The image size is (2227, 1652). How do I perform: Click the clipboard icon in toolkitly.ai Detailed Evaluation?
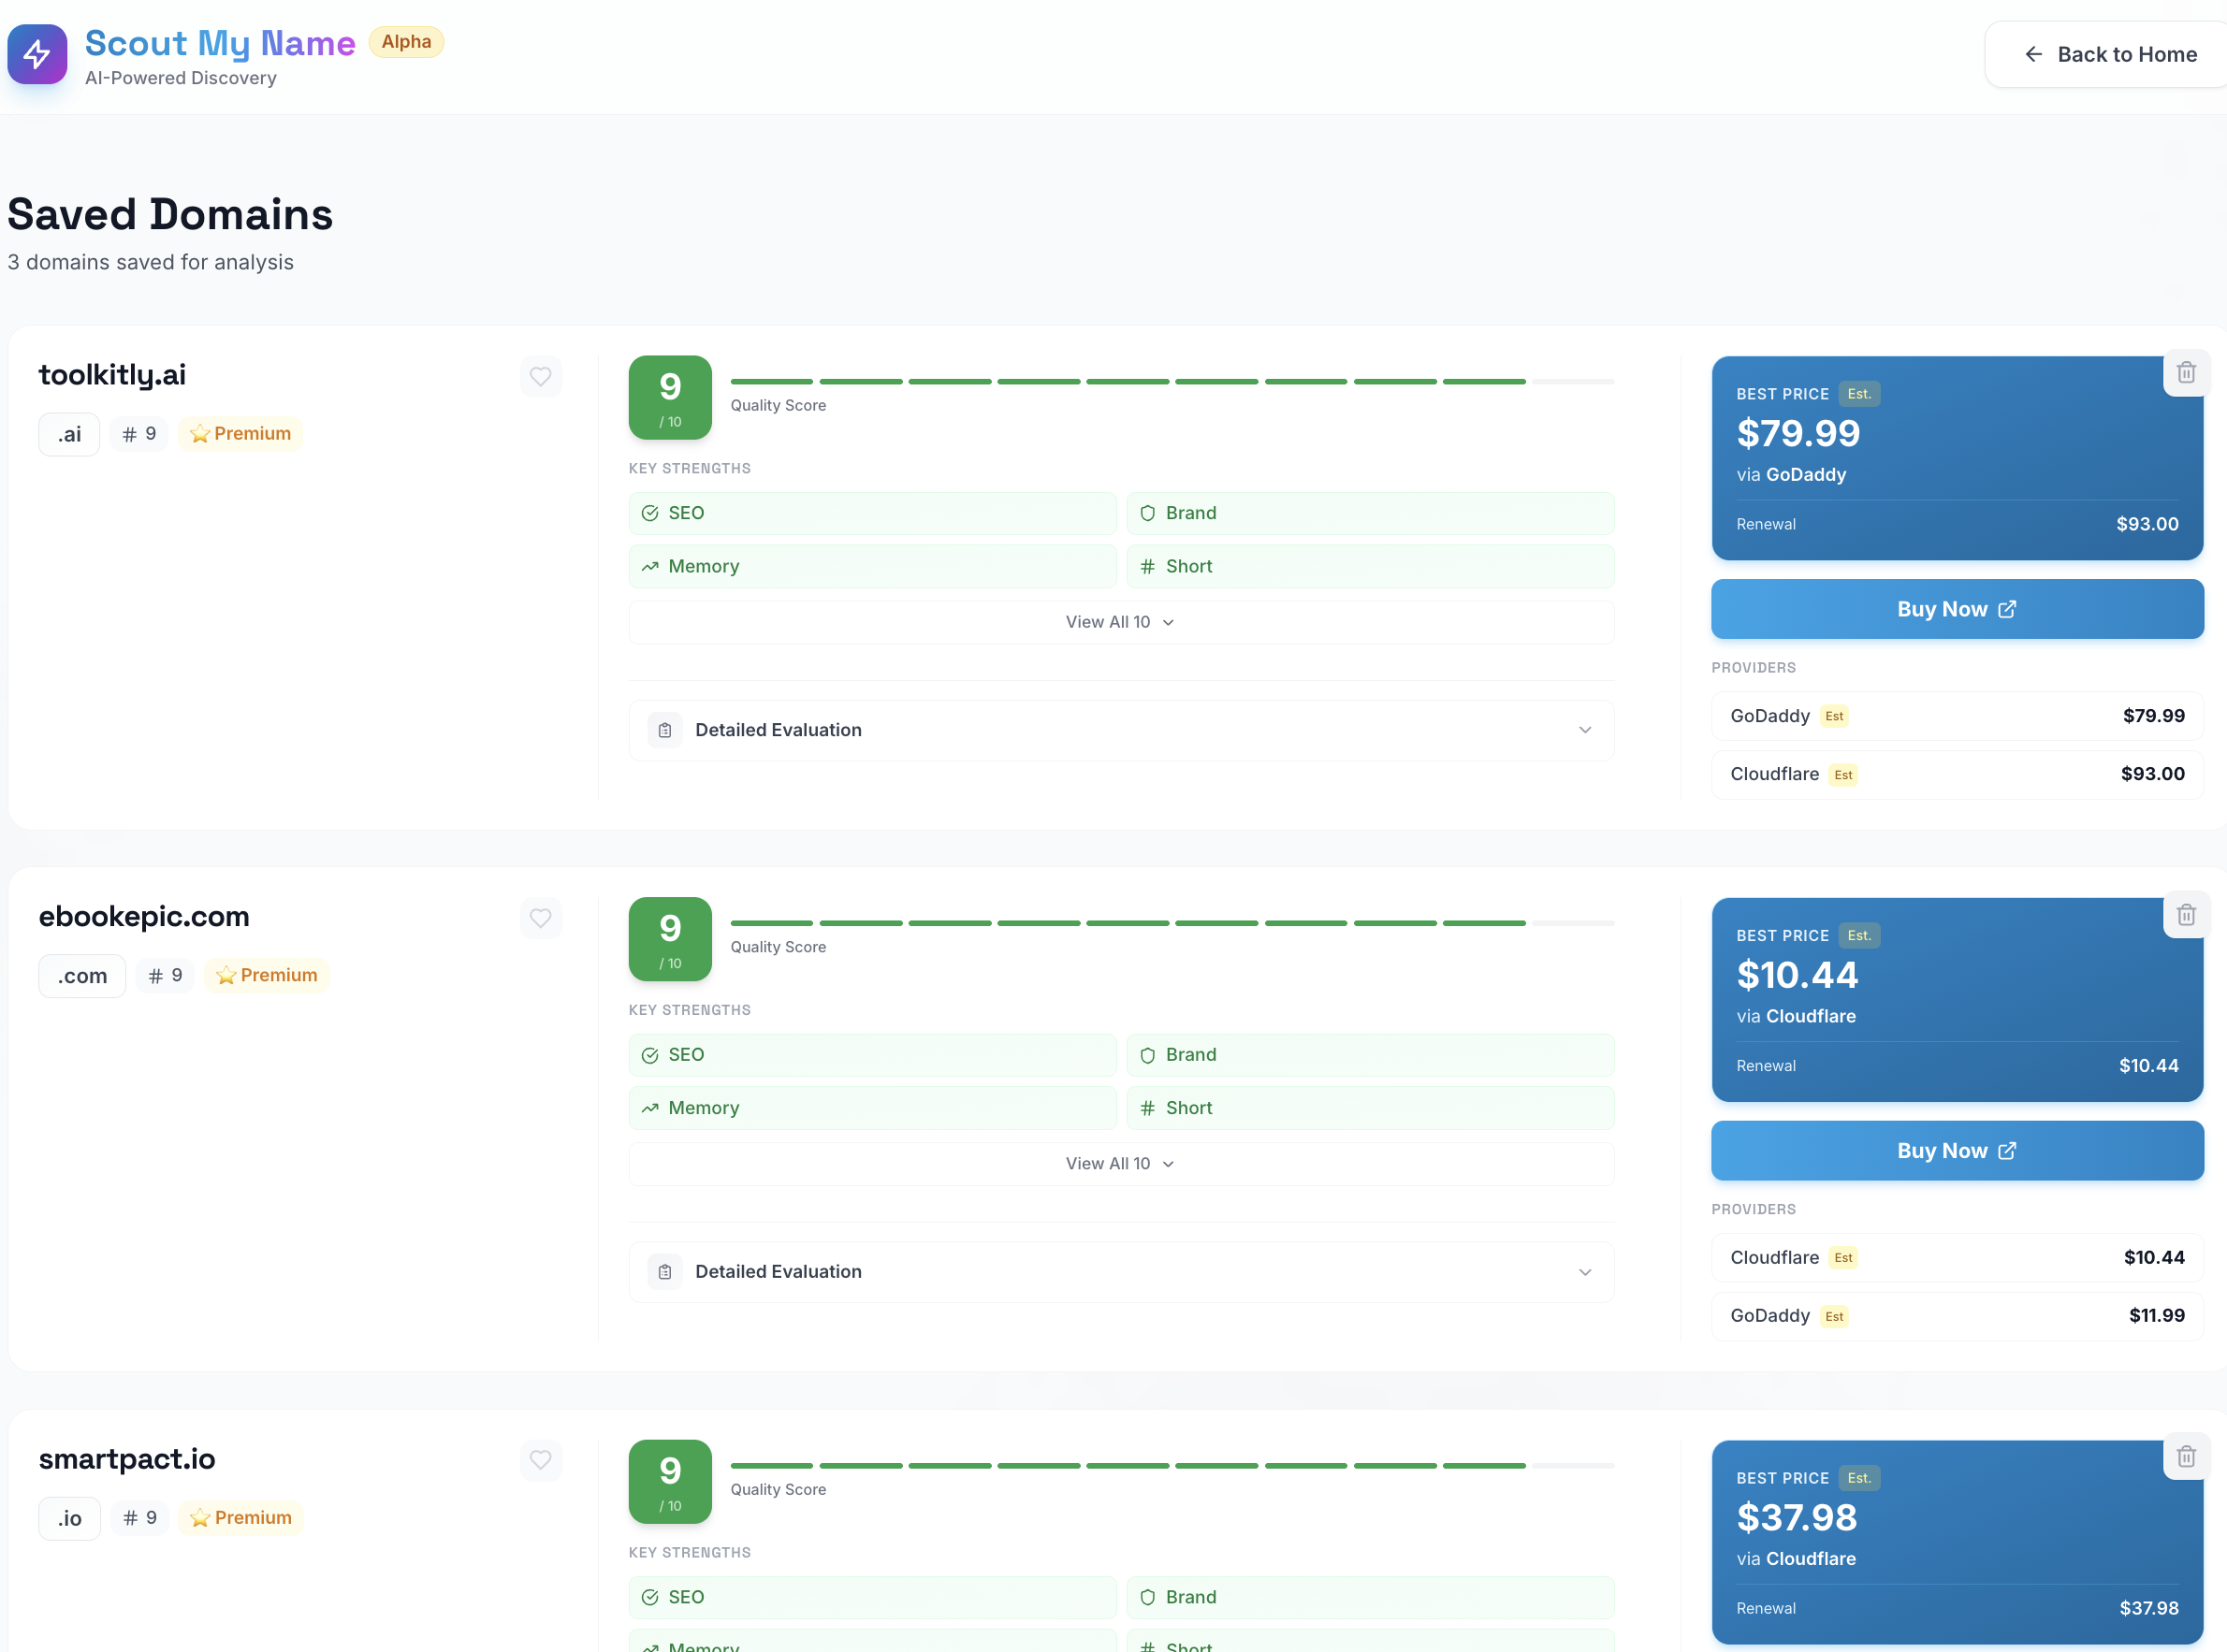pos(665,730)
